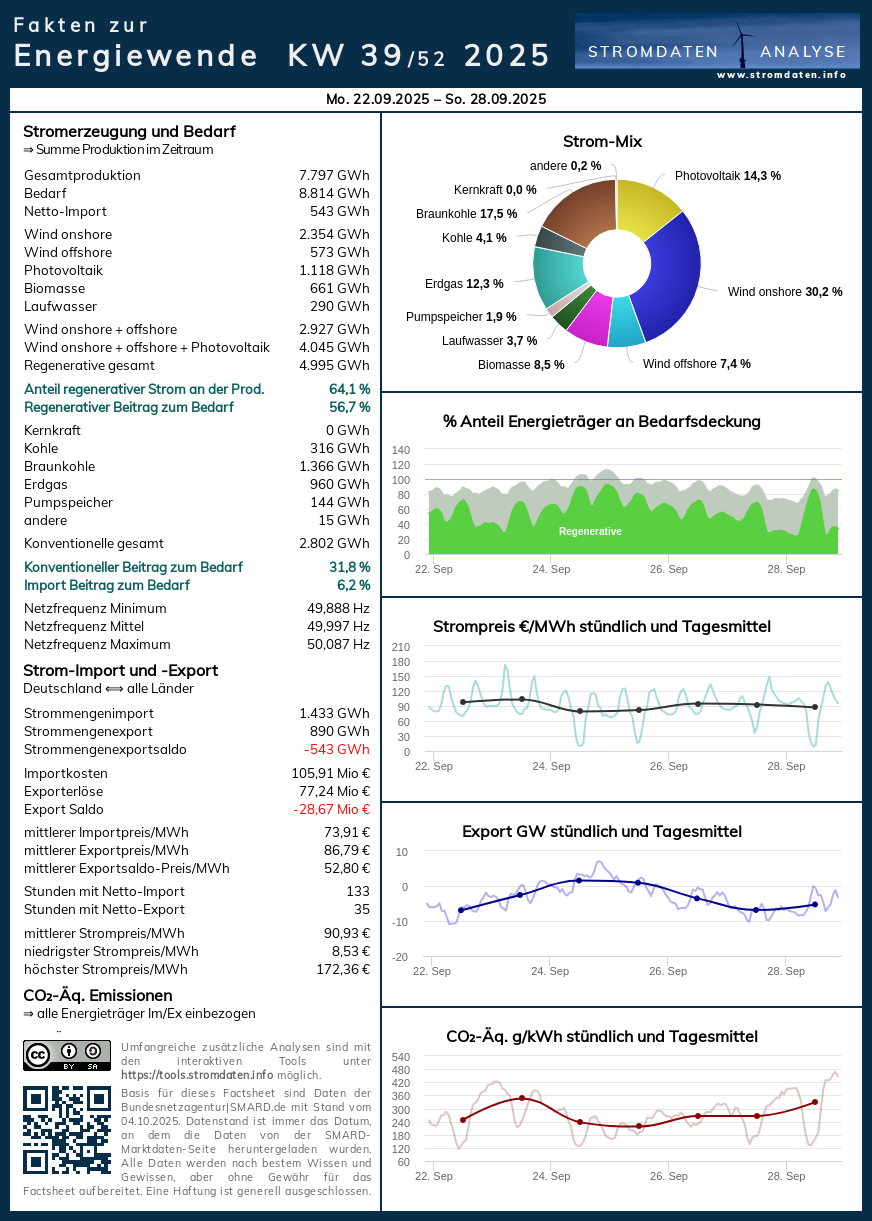Click the attribution BY person icon
This screenshot has height=1221, width=872.
click(69, 1051)
